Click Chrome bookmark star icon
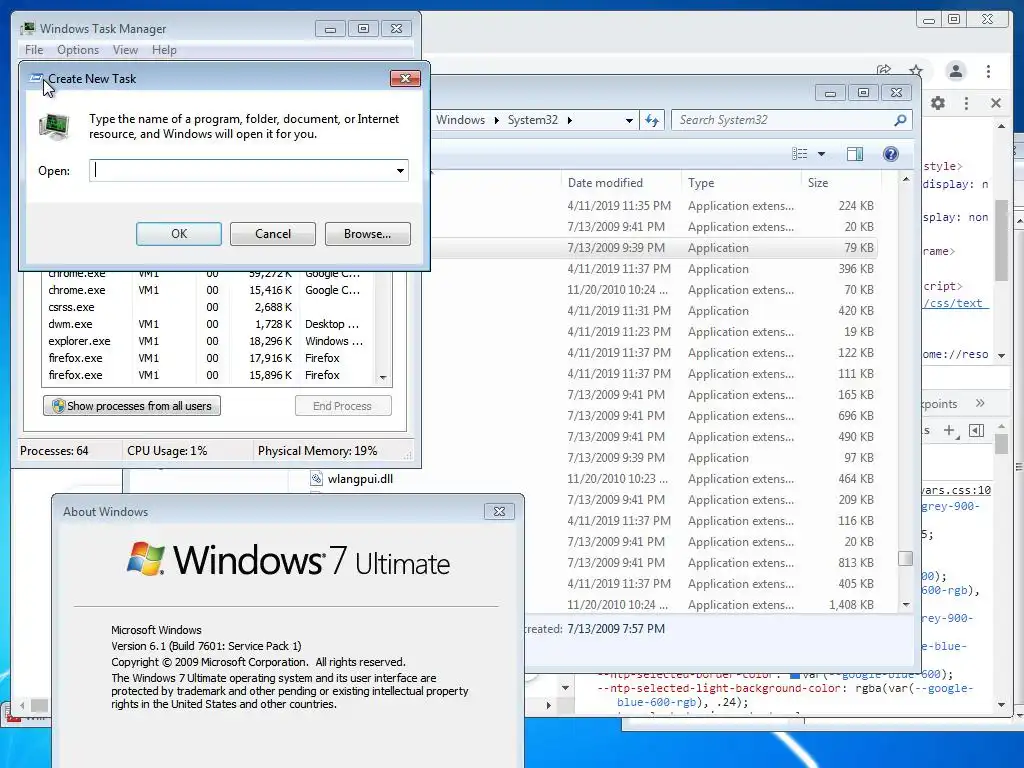This screenshot has height=768, width=1024. (x=916, y=70)
